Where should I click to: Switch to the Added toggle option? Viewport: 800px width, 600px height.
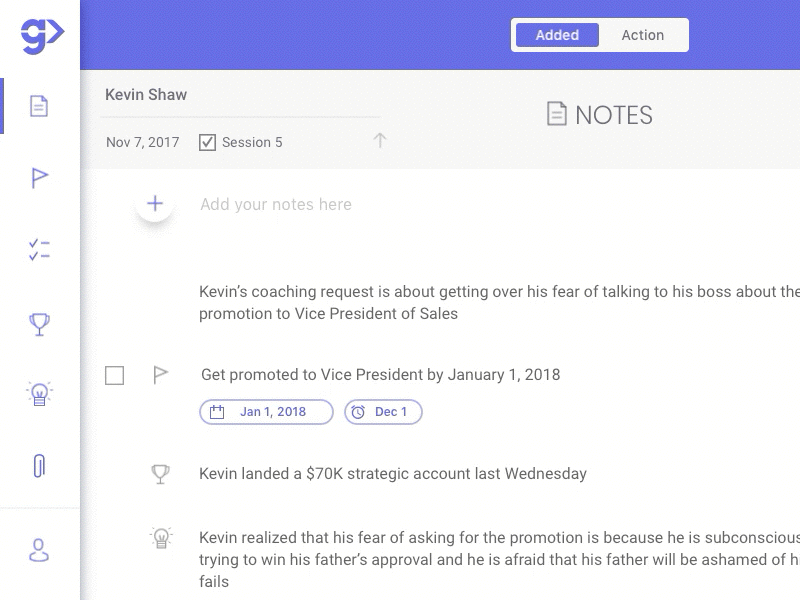point(557,35)
